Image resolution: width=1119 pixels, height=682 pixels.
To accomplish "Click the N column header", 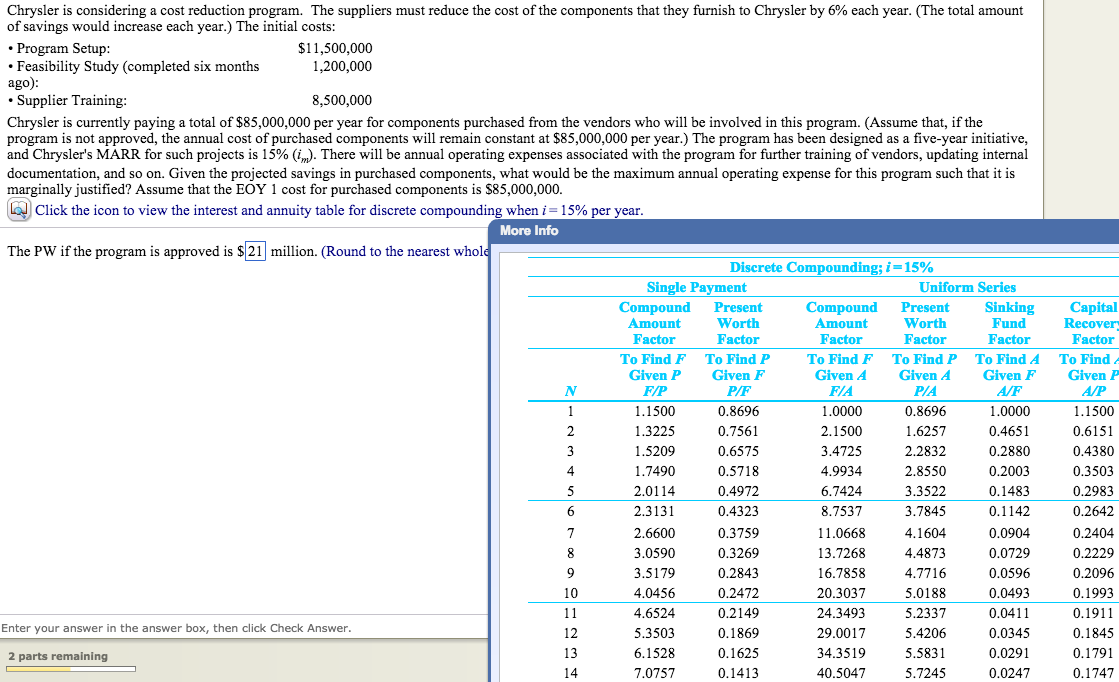I will pos(570,391).
